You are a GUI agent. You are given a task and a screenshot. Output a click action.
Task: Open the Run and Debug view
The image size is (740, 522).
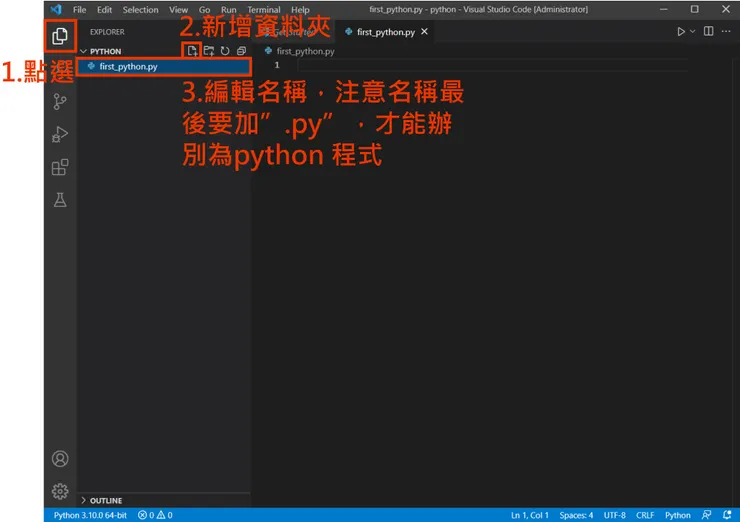[60, 135]
